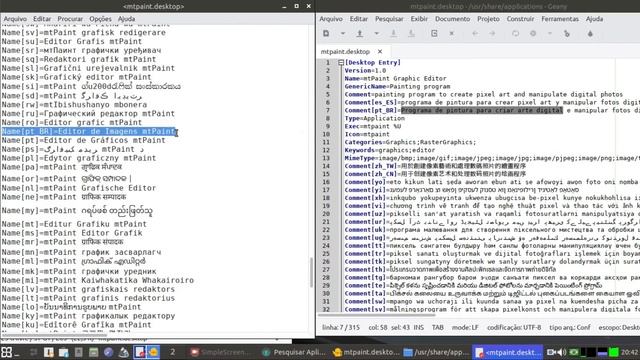Click the camera recording icon in system tray
The image size is (640, 360).
pyautogui.click(x=551, y=352)
